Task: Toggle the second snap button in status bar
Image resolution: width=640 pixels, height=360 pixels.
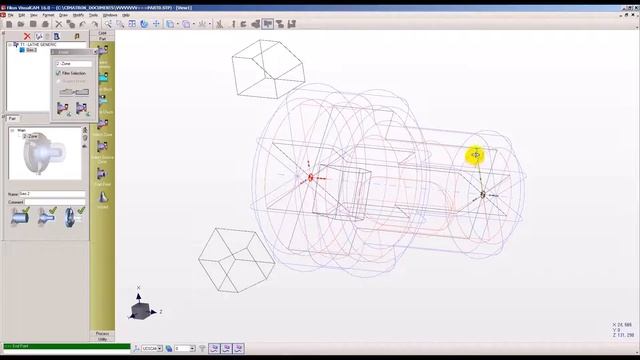Action: tap(227, 349)
